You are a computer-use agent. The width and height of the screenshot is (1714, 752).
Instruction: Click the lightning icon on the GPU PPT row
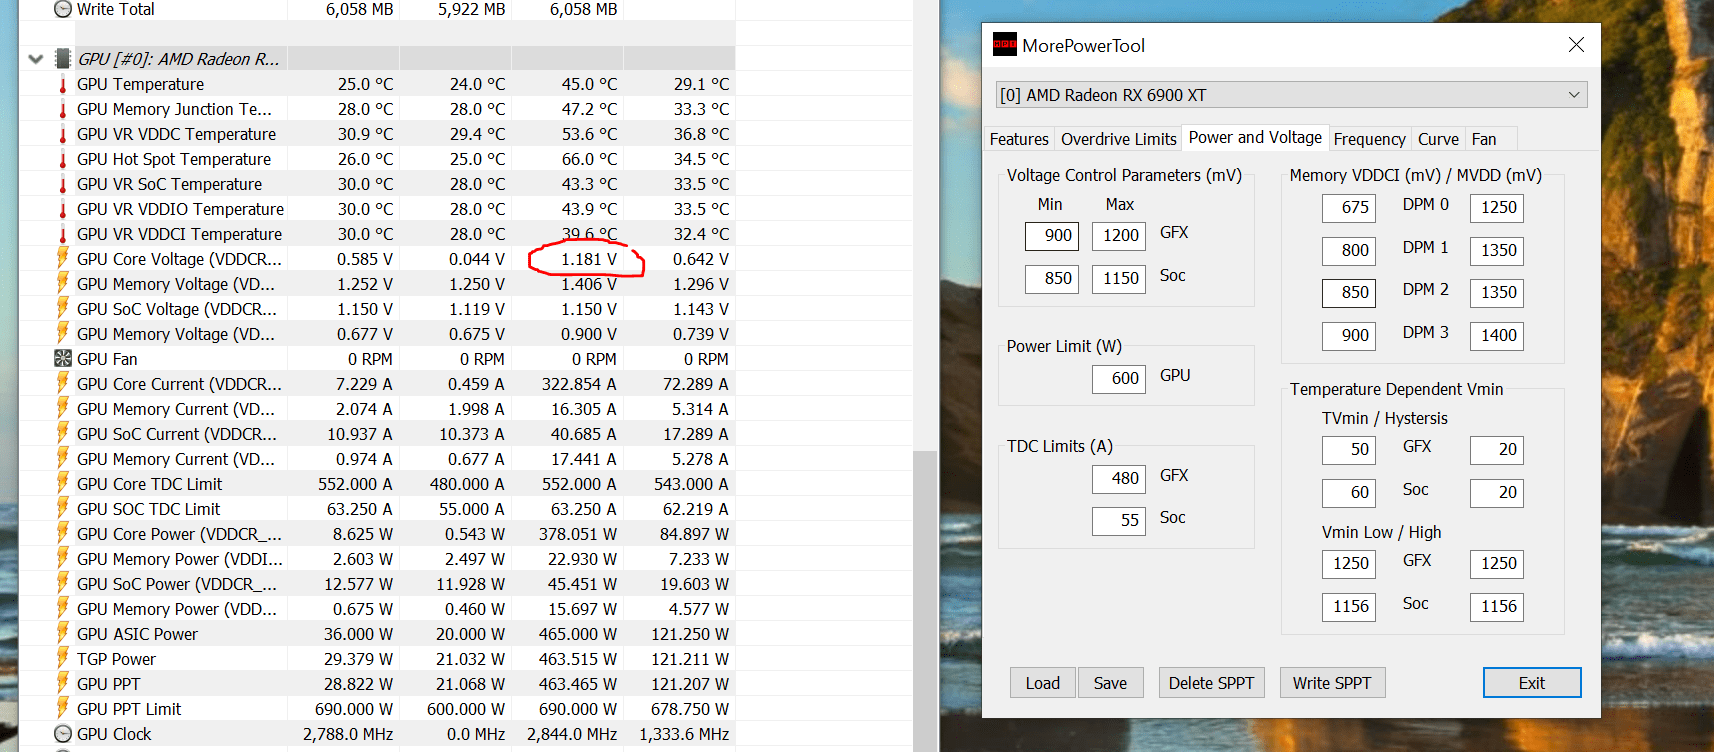coord(63,684)
